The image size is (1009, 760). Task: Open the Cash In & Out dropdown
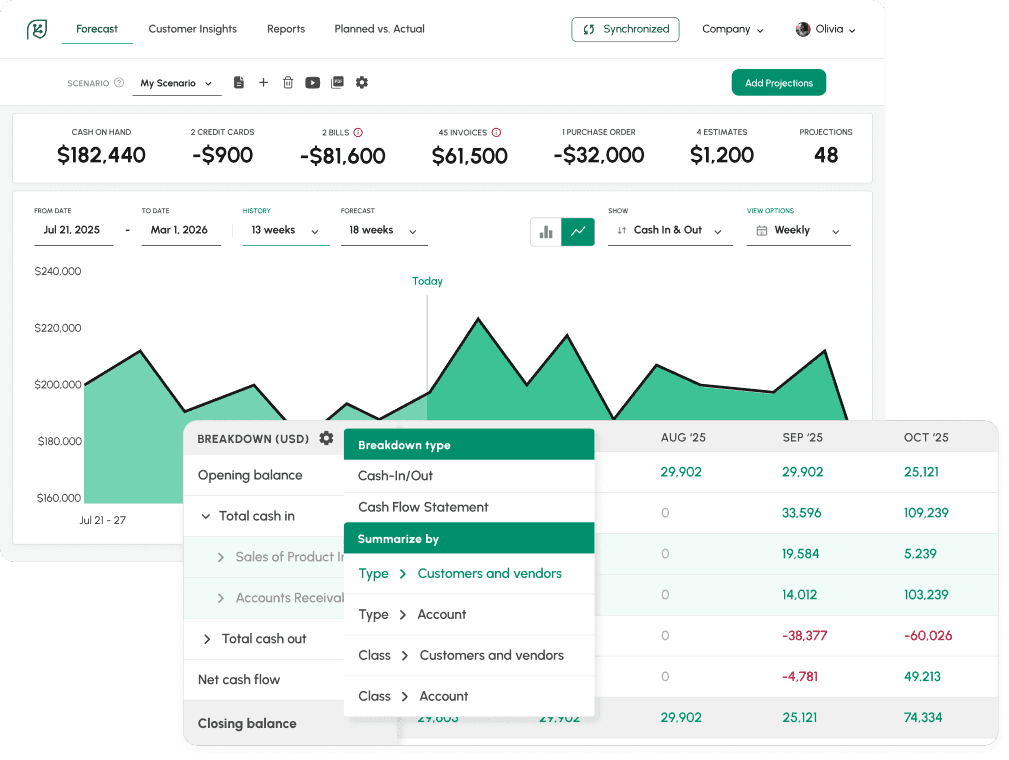pos(670,229)
